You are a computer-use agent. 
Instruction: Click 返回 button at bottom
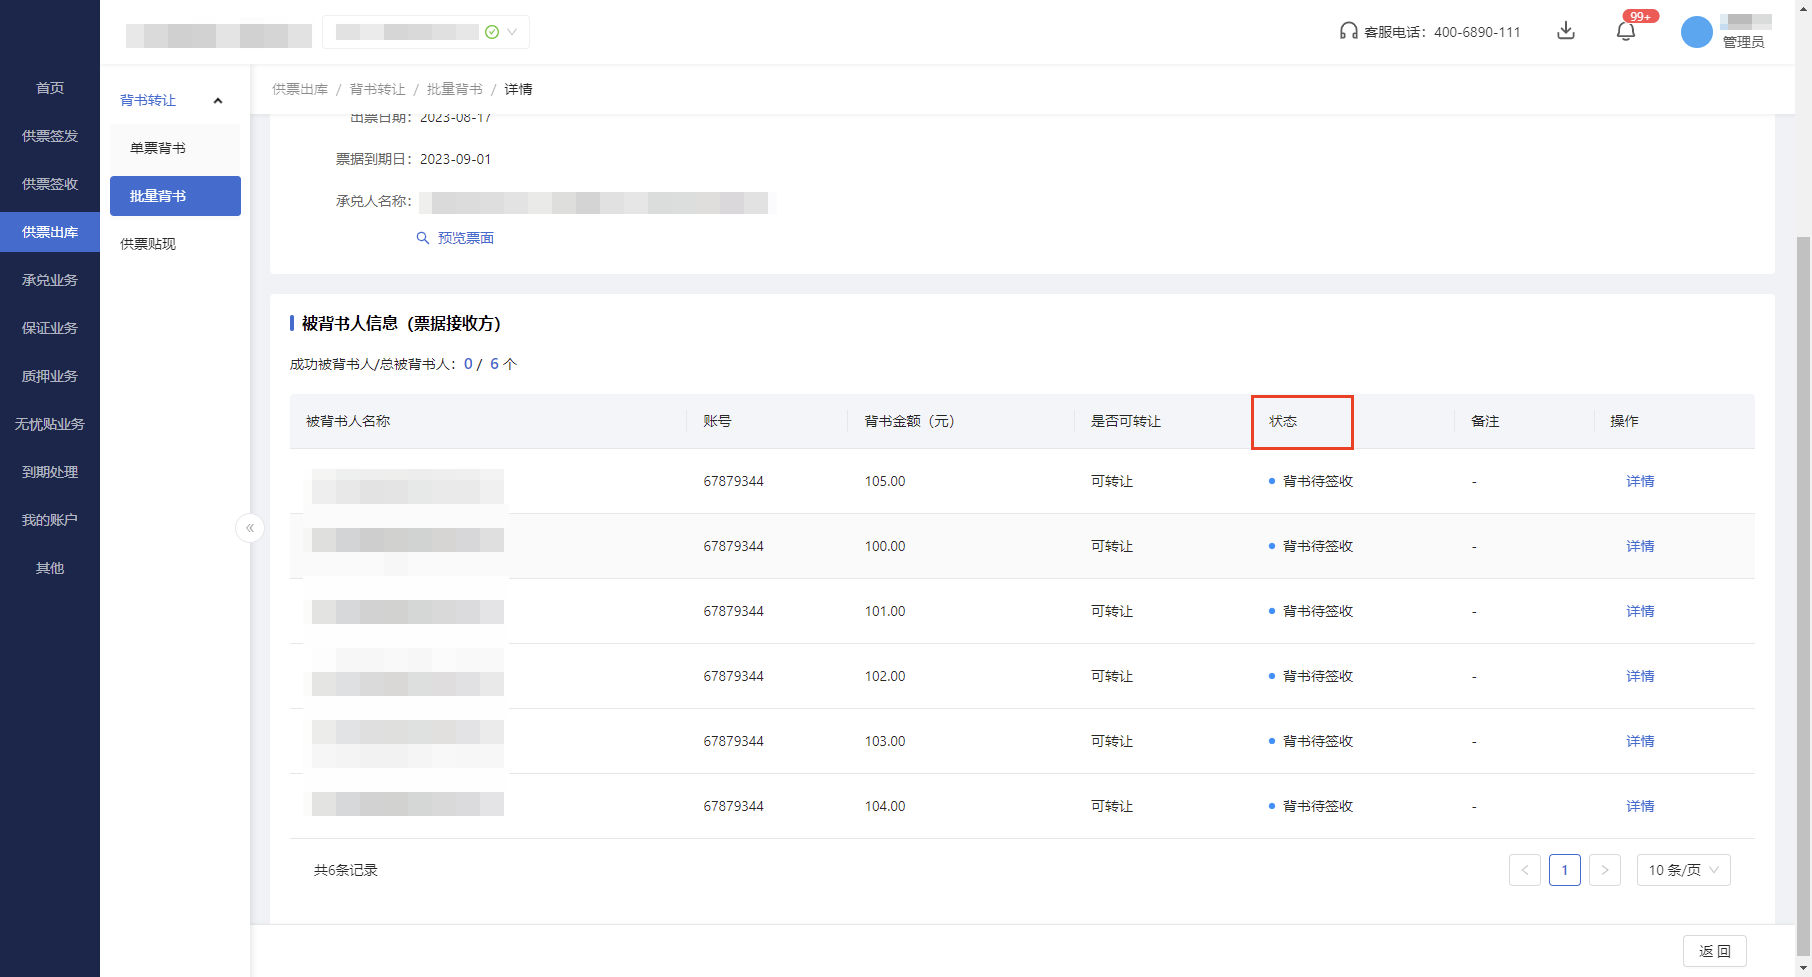coord(1714,951)
